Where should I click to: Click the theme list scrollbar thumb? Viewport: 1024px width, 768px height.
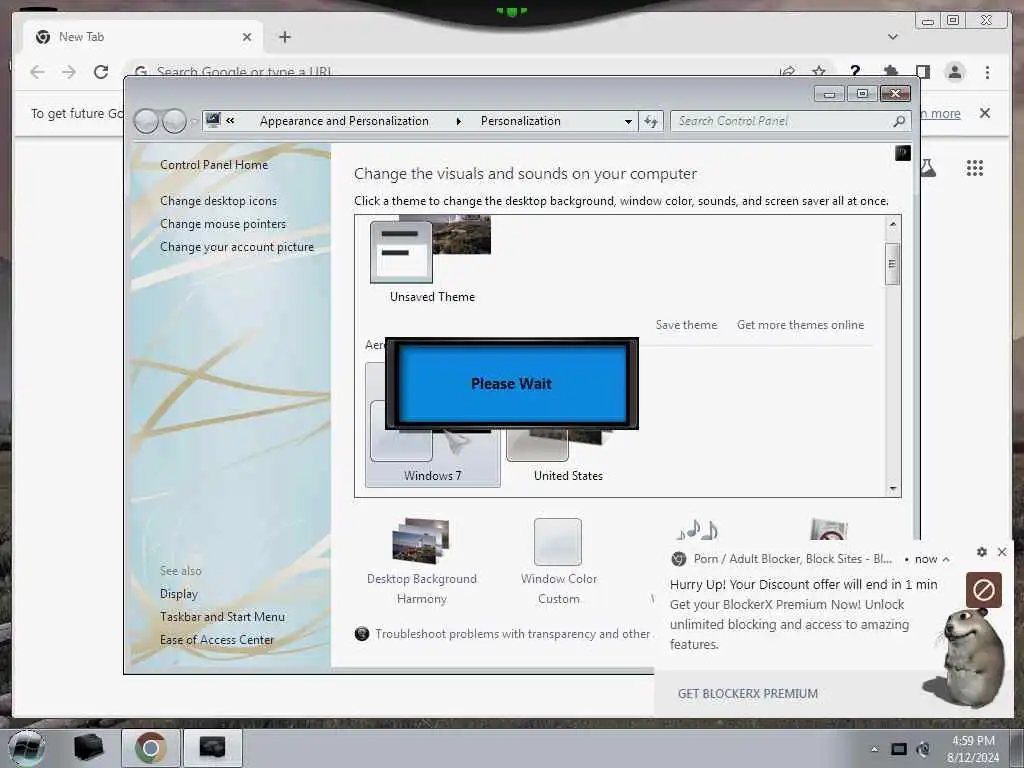point(892,264)
